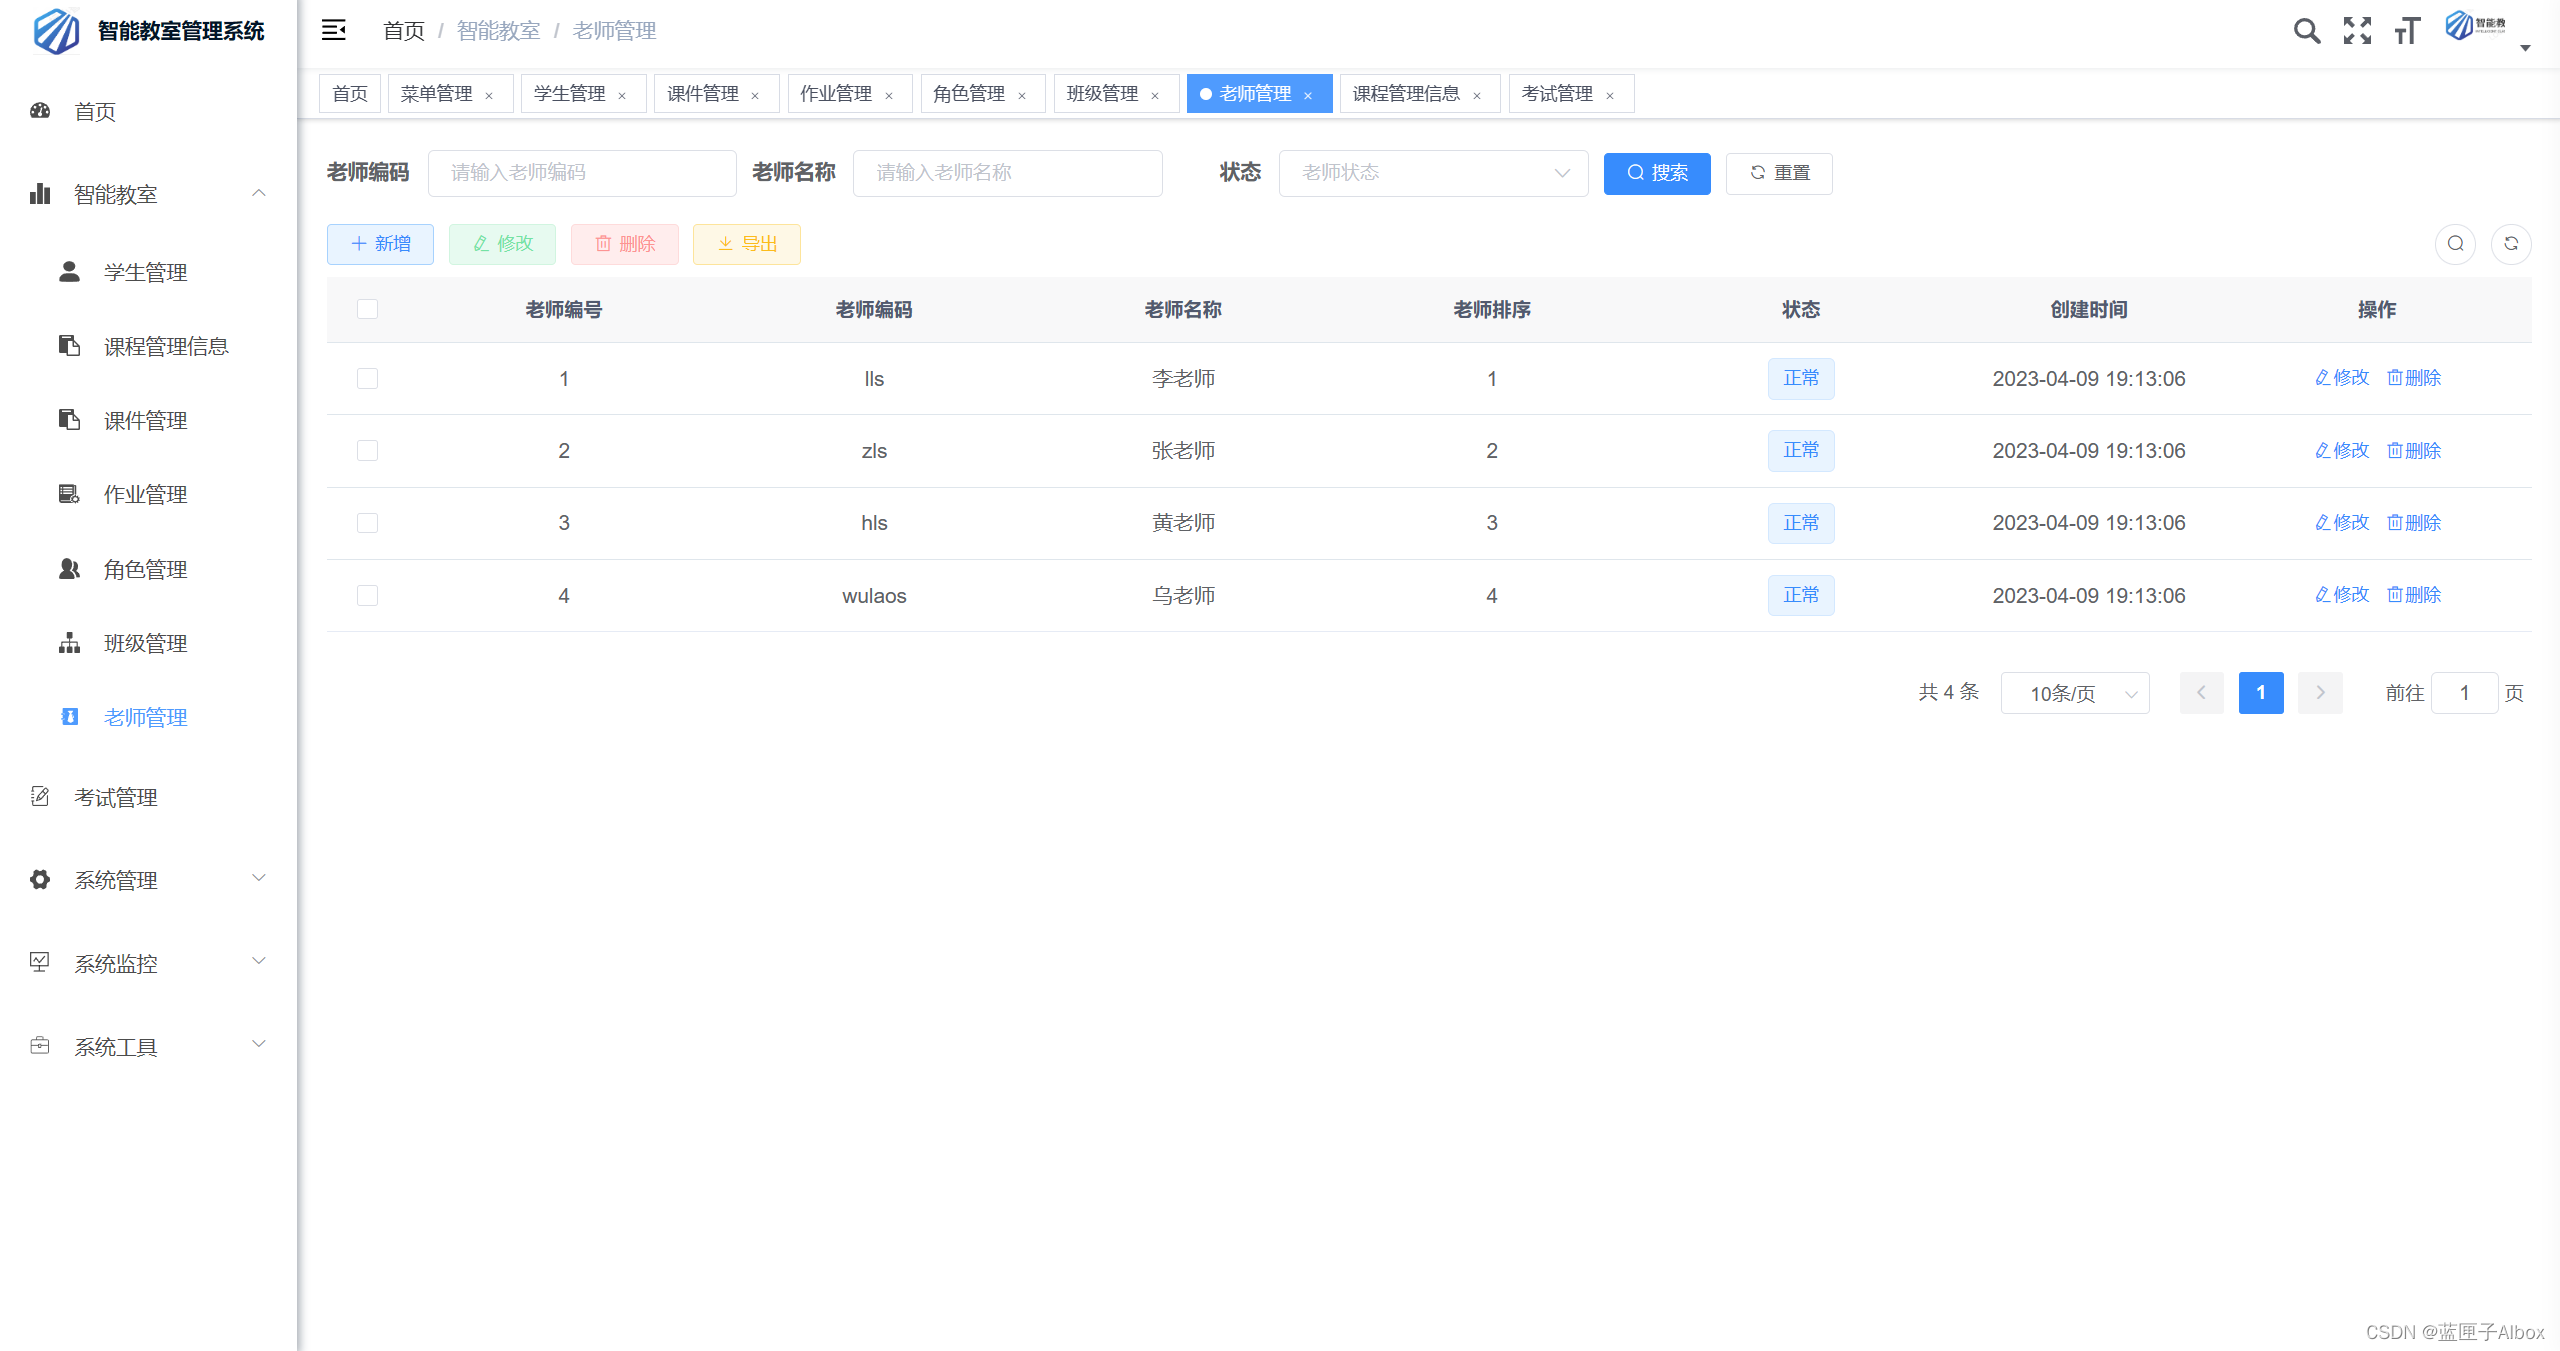The image size is (2560, 1351).
Task: Click the 搜索 search button
Action: 1656,173
